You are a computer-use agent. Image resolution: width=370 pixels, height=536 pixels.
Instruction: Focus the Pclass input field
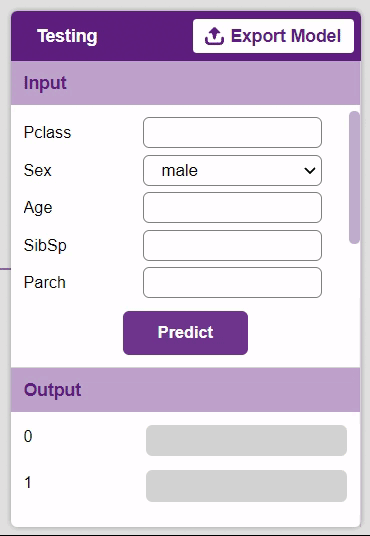click(x=232, y=133)
